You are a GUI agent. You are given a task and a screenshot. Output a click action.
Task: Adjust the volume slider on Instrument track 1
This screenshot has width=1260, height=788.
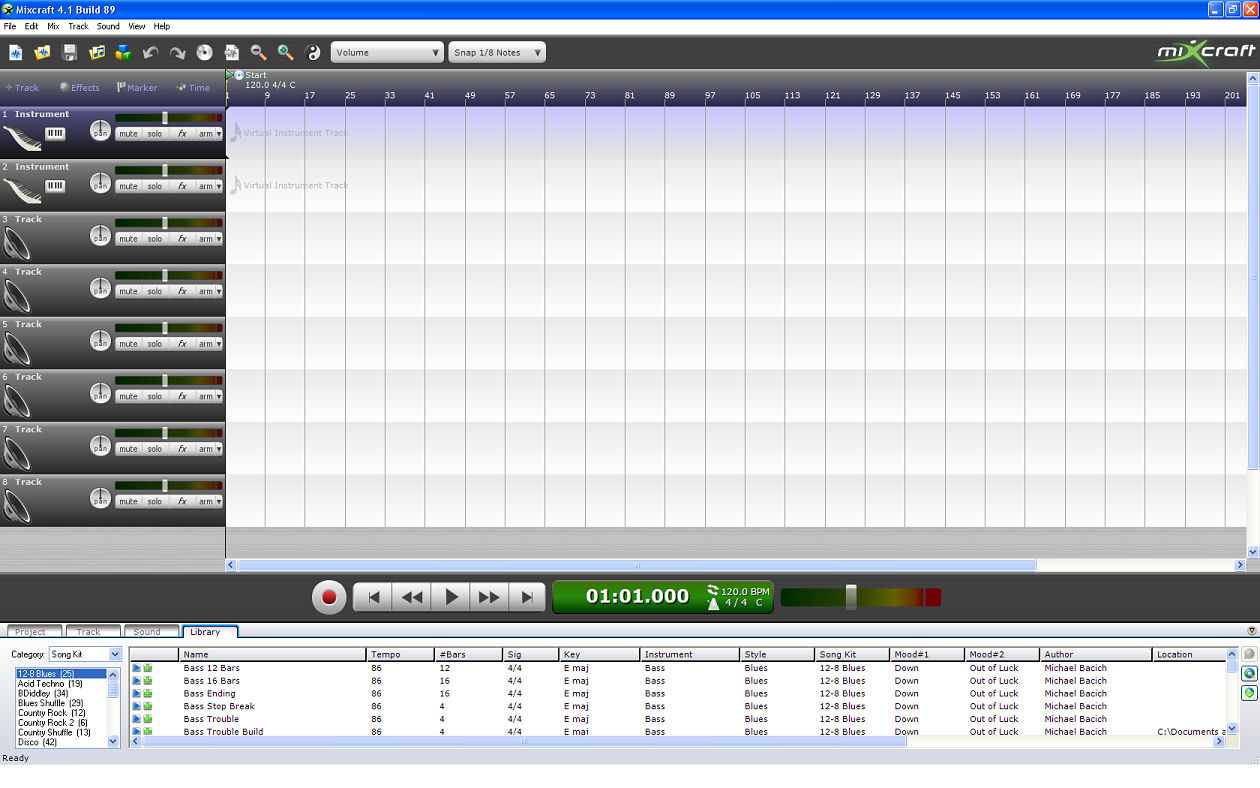pos(165,118)
